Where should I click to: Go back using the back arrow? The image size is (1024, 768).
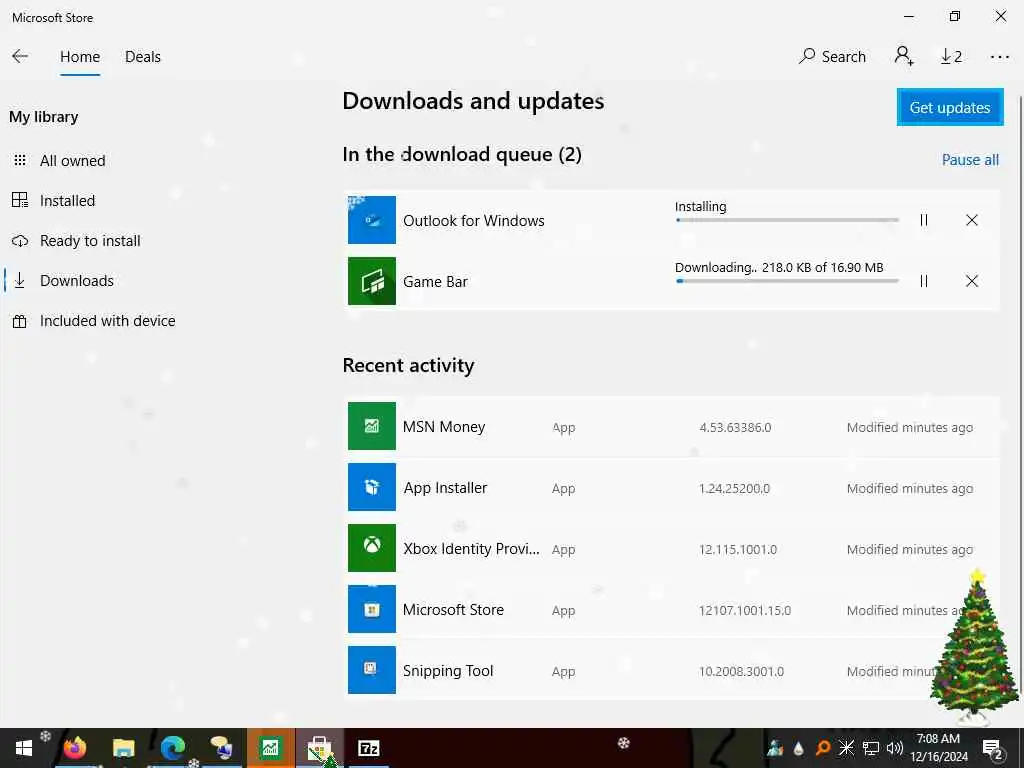[20, 57]
